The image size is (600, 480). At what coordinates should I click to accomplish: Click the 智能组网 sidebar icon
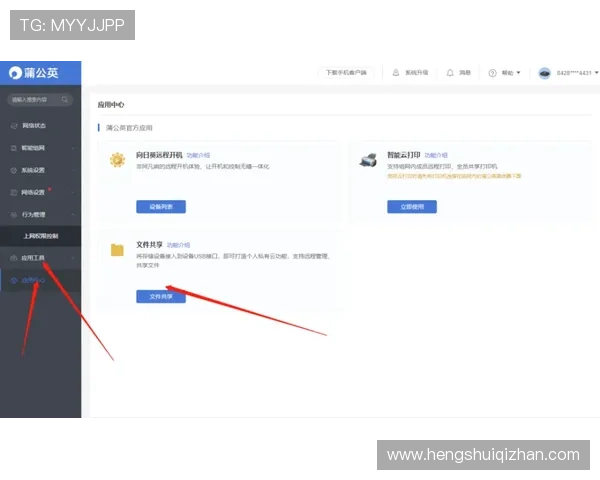(14, 148)
